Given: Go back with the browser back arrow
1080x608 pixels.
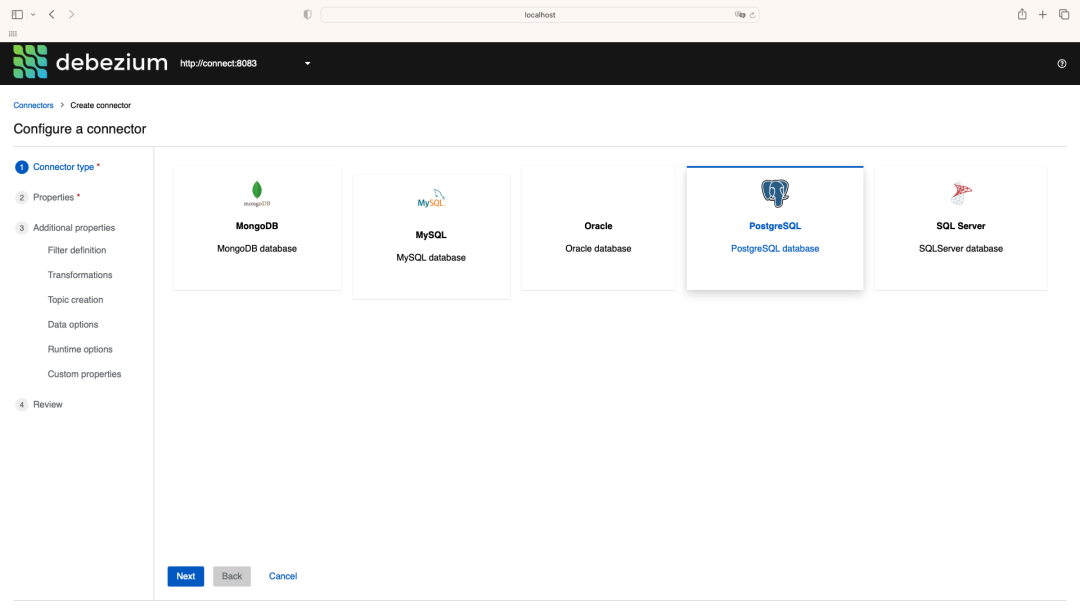Looking at the screenshot, I should [52, 14].
